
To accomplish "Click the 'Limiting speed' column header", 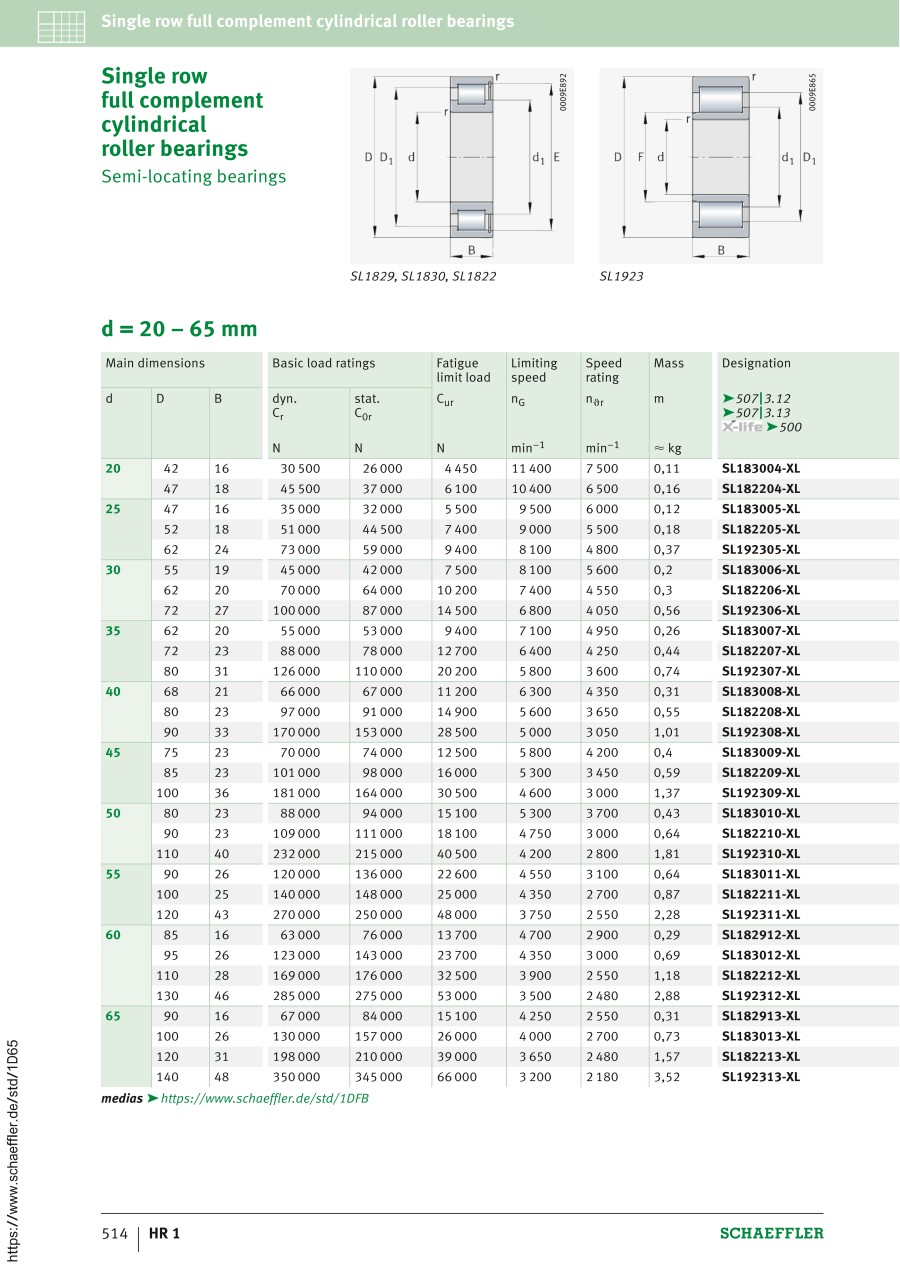I will coord(534,370).
